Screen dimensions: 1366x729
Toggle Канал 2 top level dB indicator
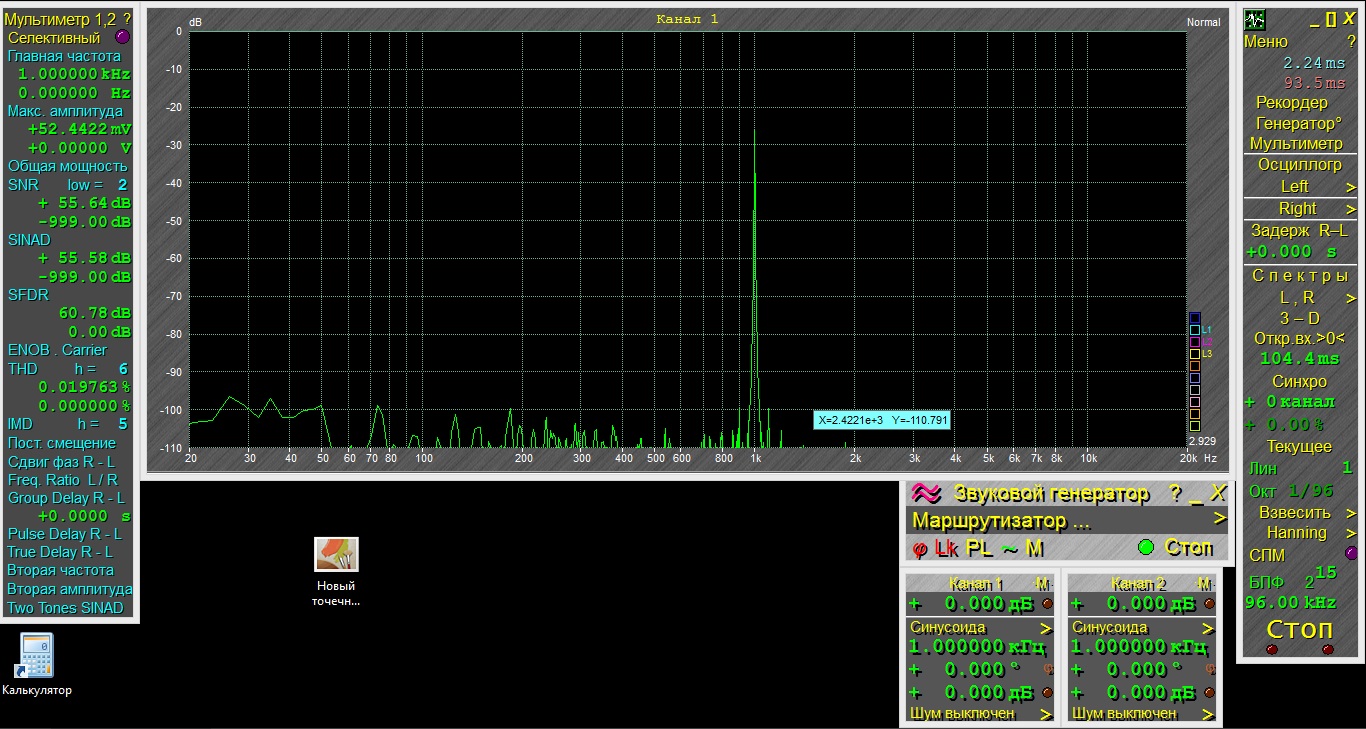tap(1210, 604)
